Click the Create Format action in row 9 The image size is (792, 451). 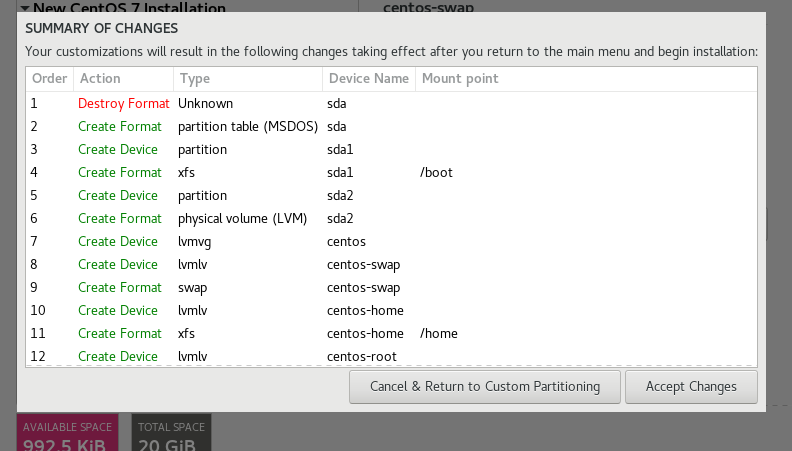coord(120,288)
